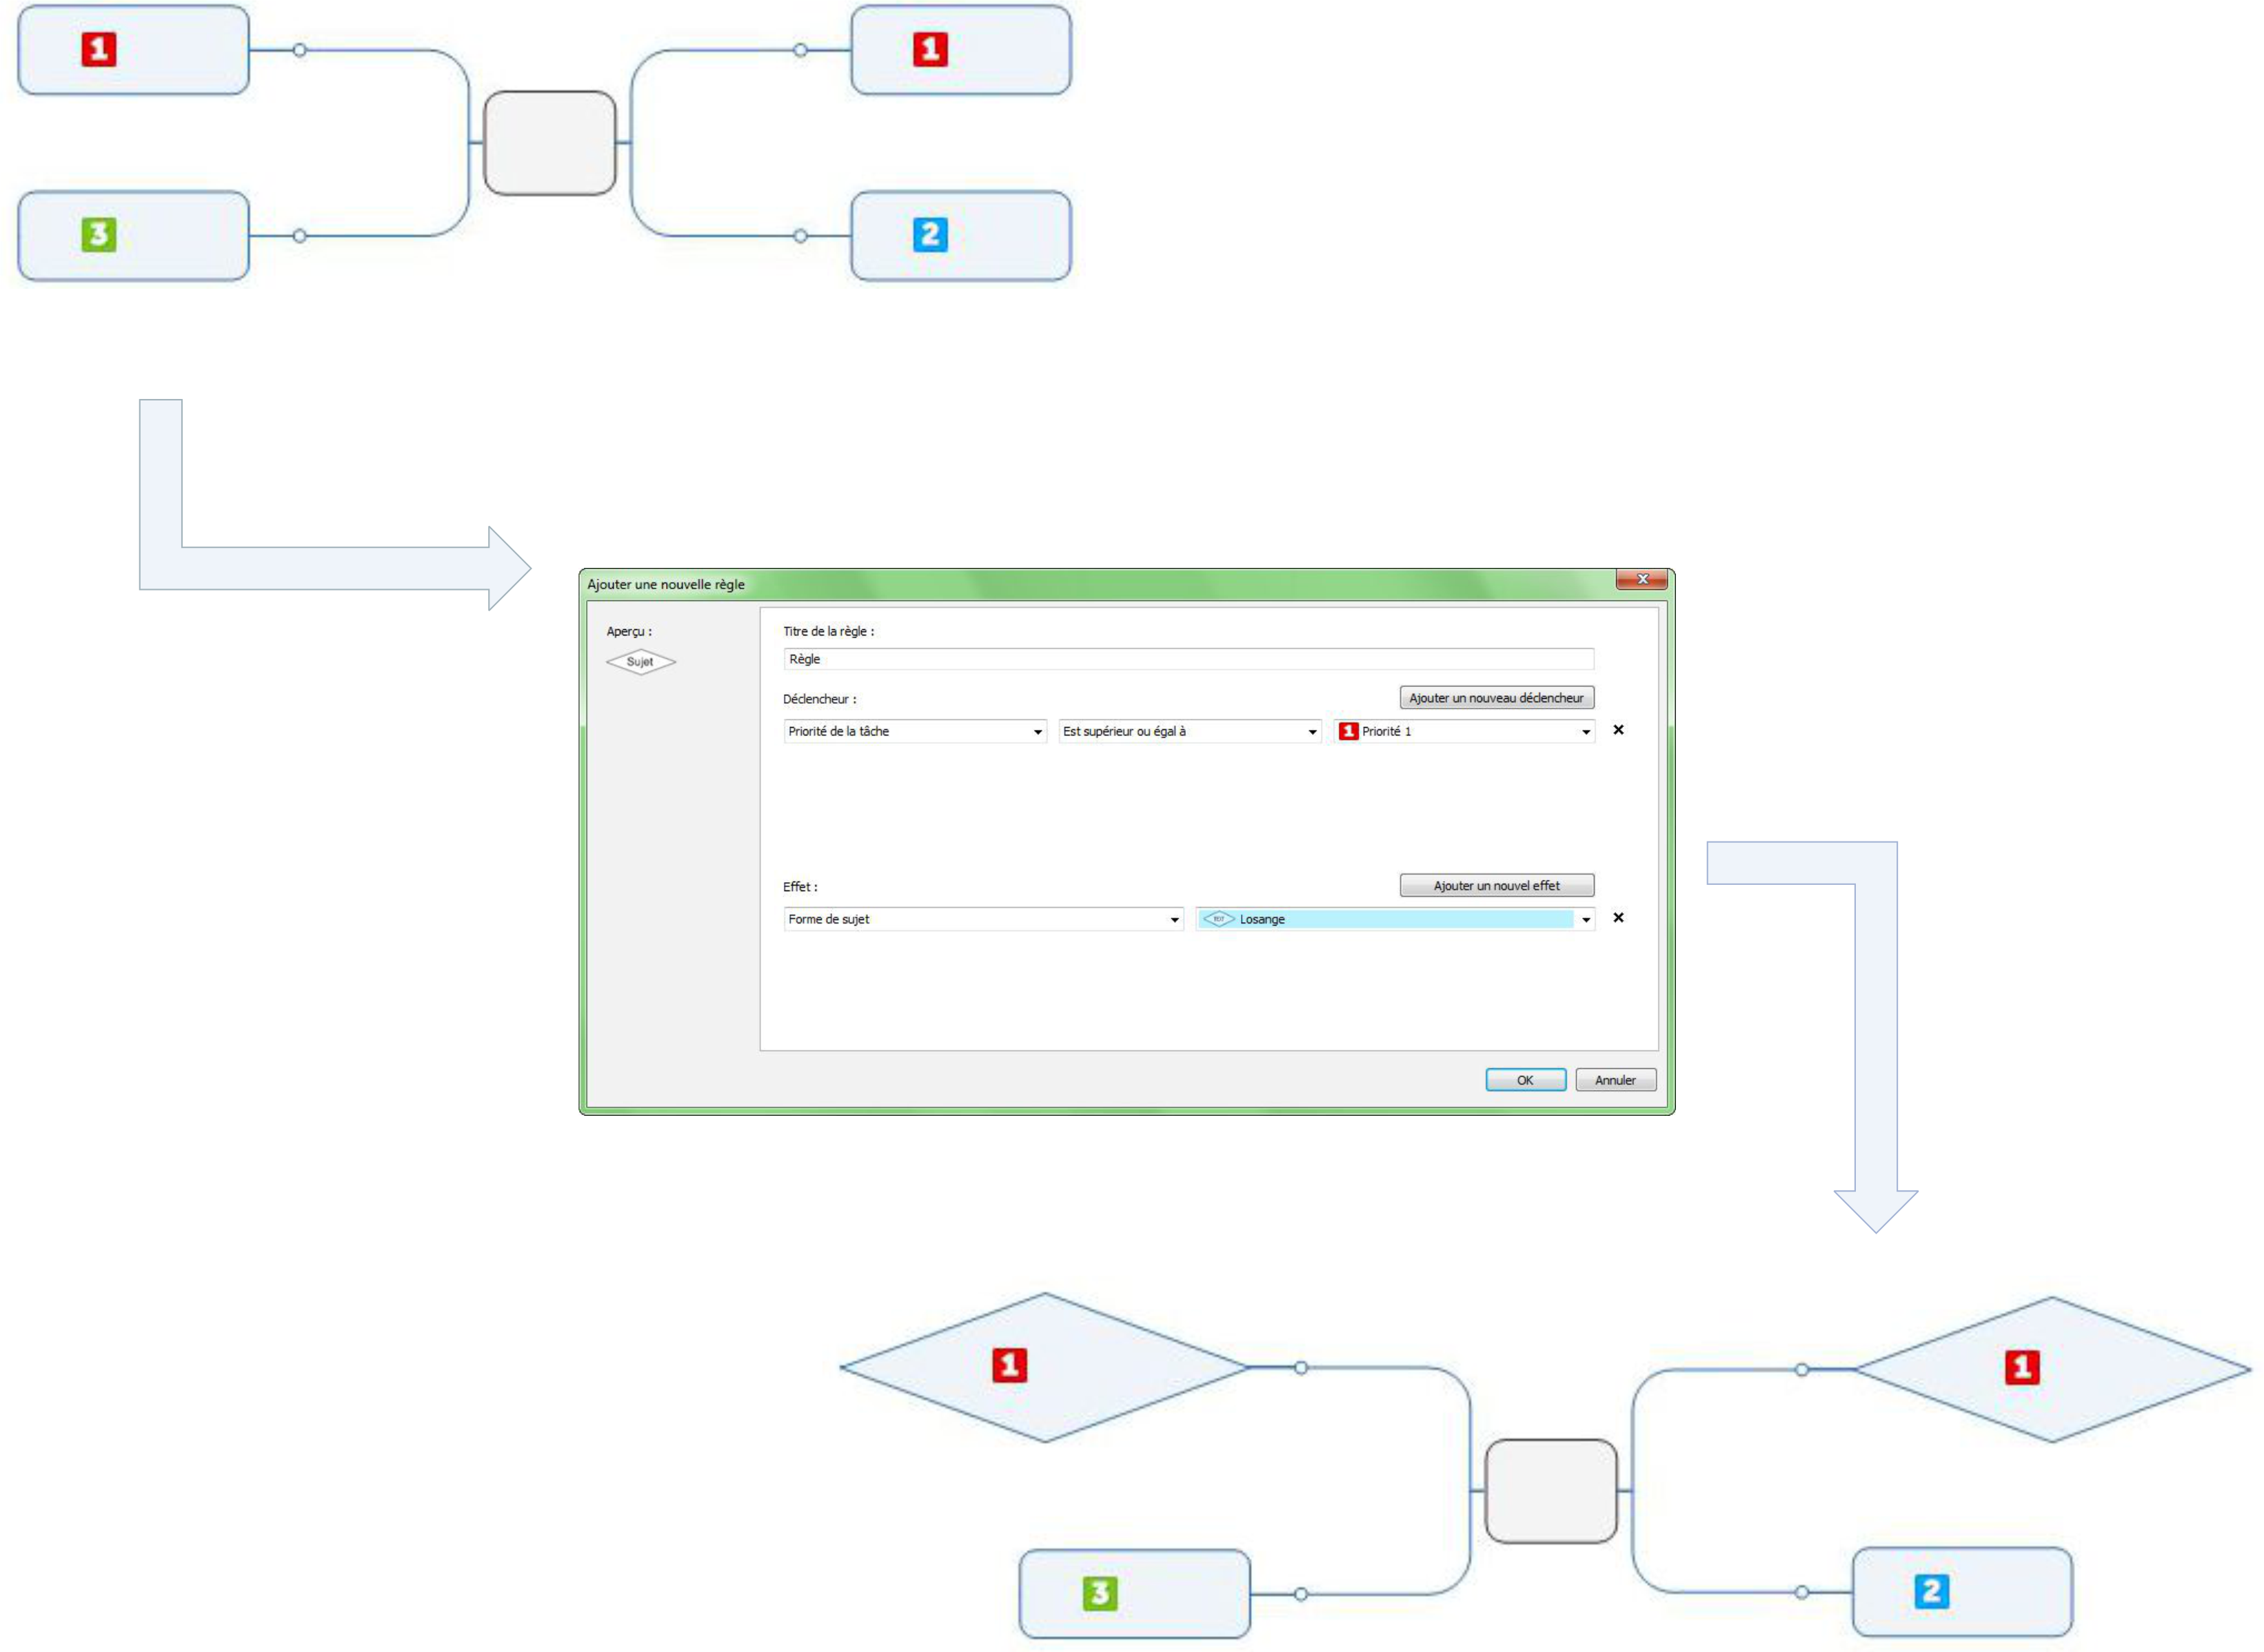This screenshot has width=2264, height=1652.
Task: Click Ajouter un nouveau déclencheur button
Action: point(1495,698)
